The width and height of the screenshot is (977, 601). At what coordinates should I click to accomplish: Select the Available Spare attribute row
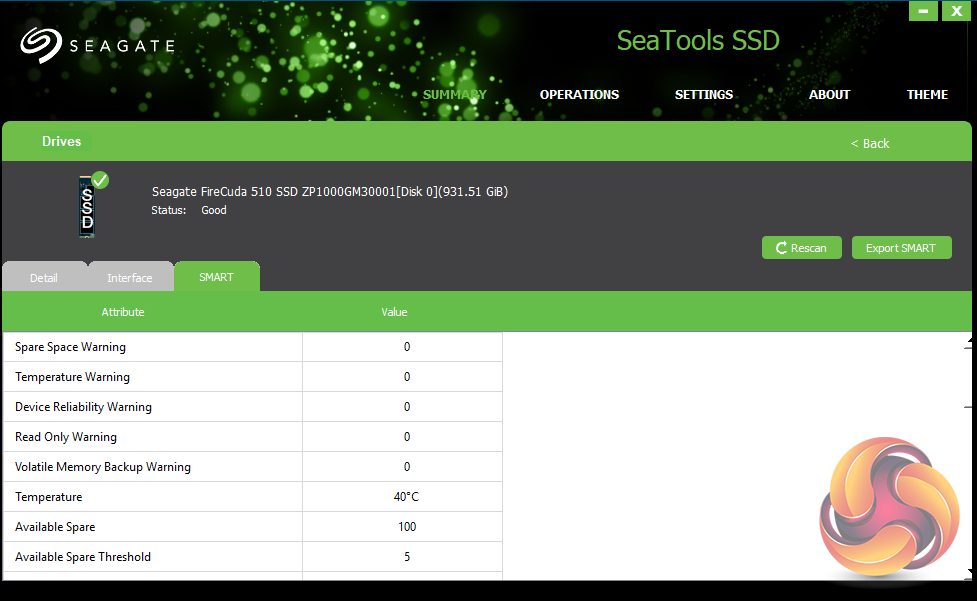[x=252, y=527]
